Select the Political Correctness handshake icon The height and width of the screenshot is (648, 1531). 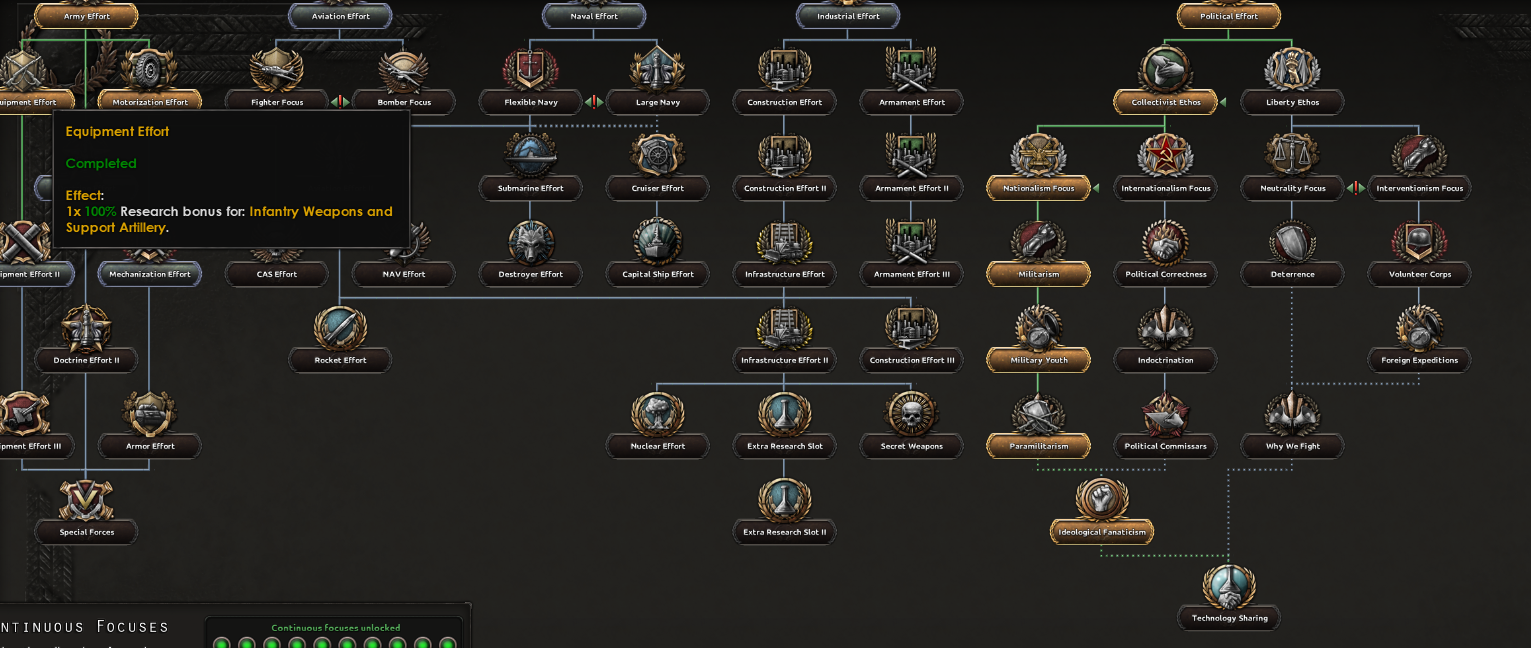(x=1165, y=243)
